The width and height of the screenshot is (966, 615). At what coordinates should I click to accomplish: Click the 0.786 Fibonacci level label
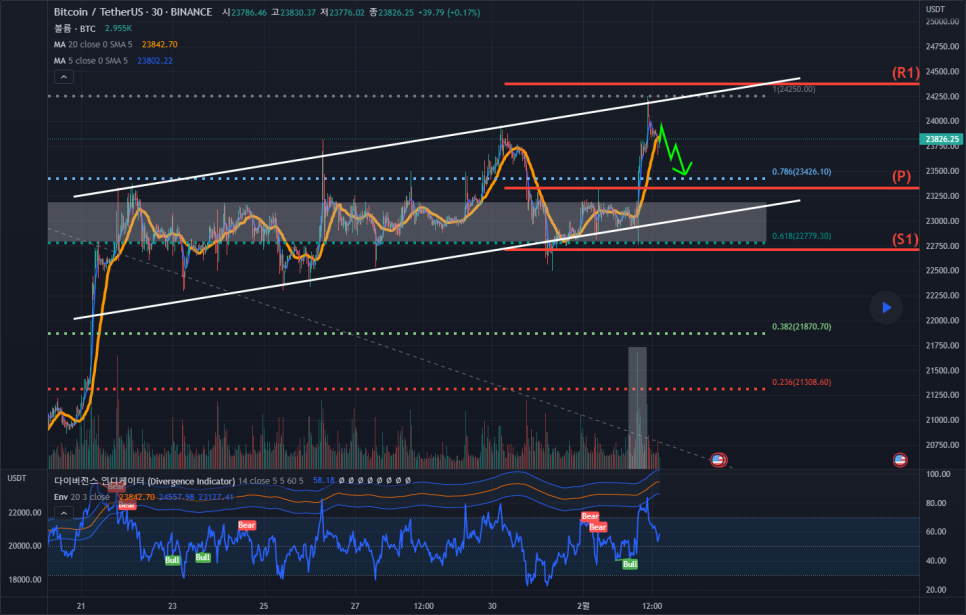801,171
